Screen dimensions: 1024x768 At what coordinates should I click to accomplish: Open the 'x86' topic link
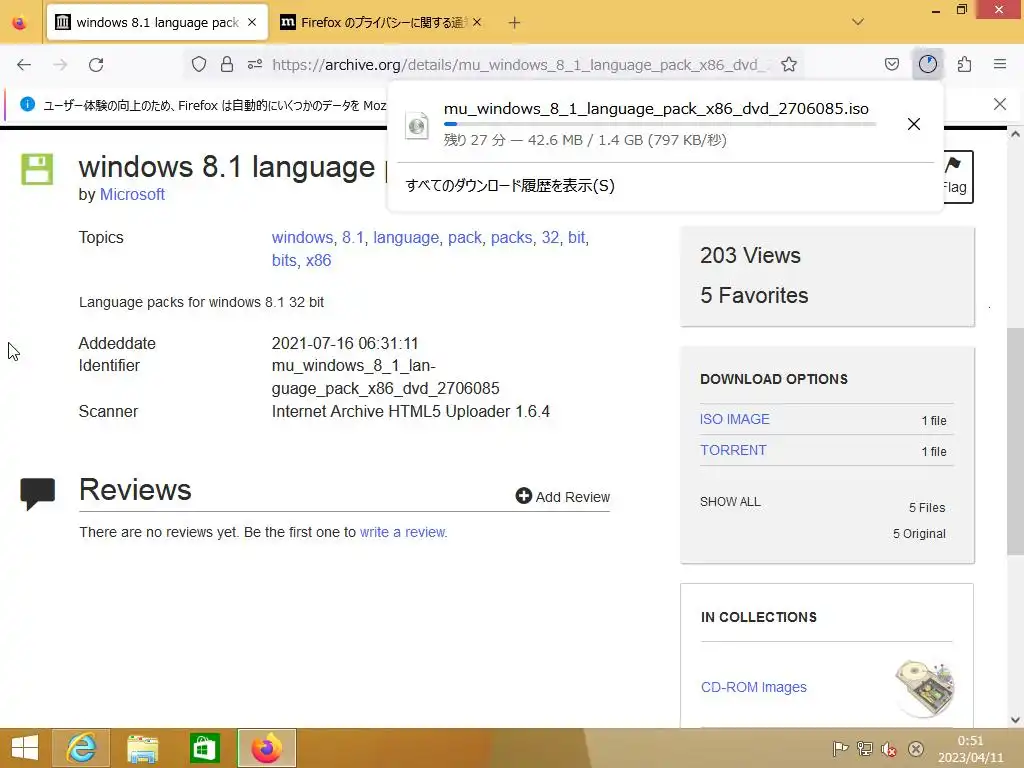pyautogui.click(x=318, y=260)
